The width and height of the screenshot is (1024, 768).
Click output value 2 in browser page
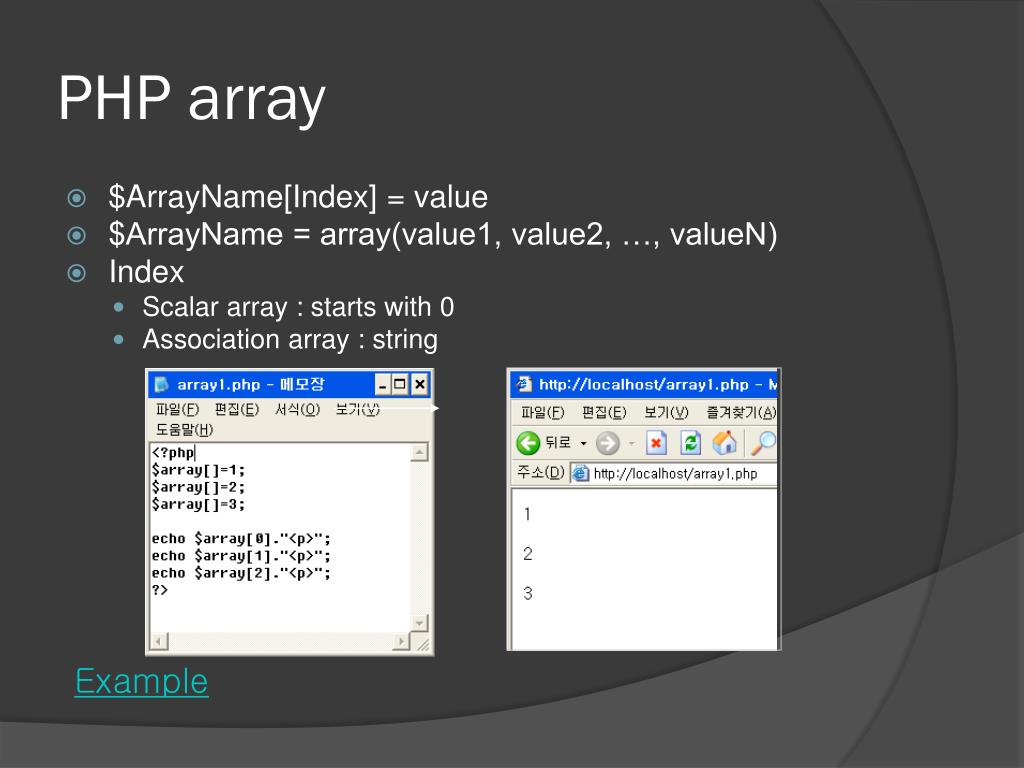(x=528, y=554)
